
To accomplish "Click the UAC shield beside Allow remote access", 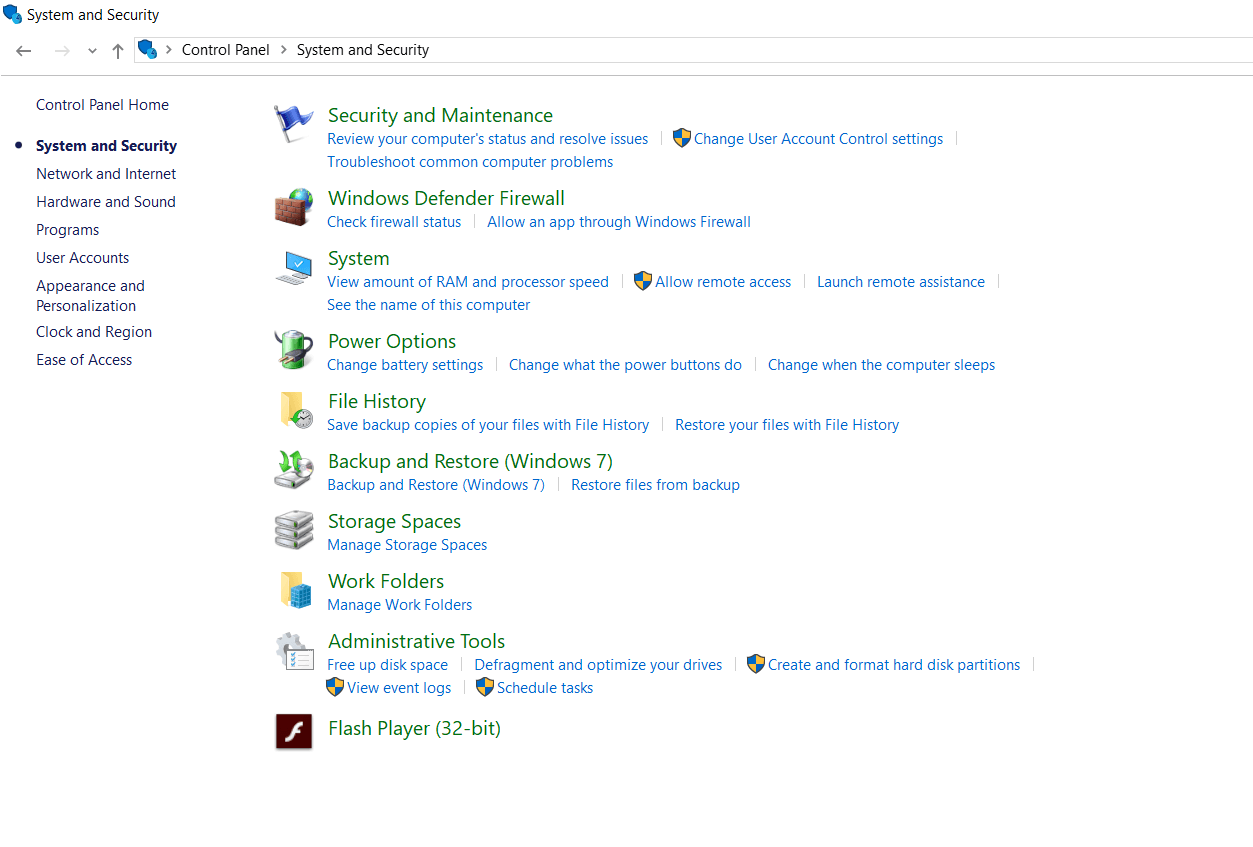I will pyautogui.click(x=642, y=281).
